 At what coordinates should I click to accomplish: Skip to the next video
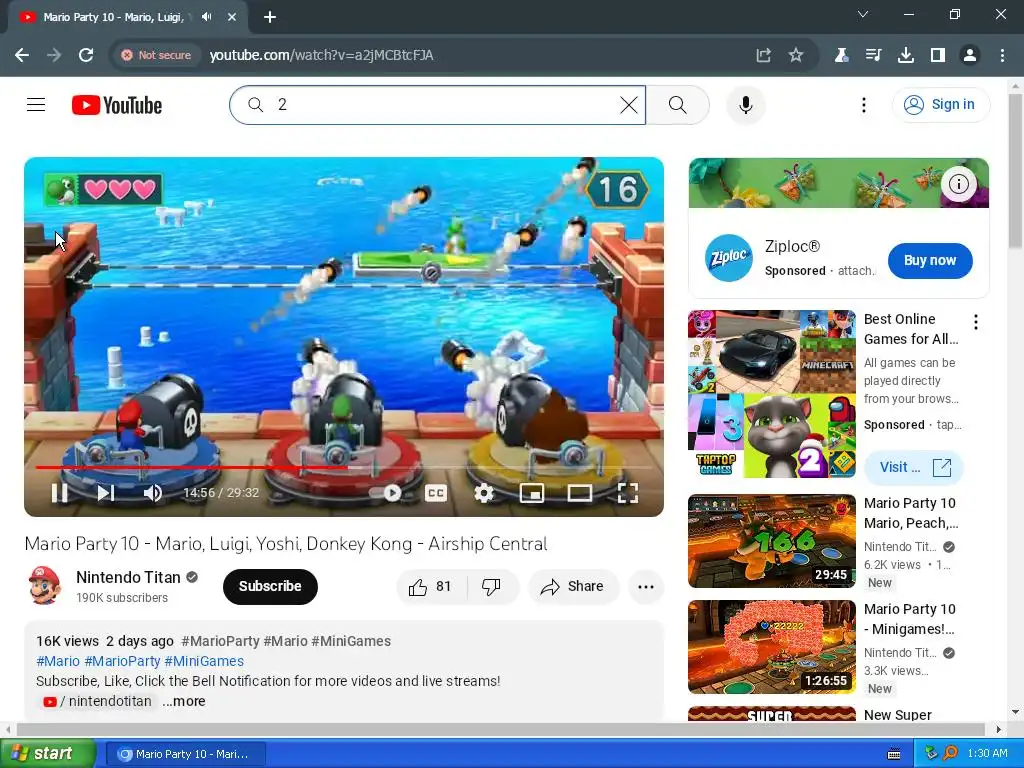[x=106, y=493]
